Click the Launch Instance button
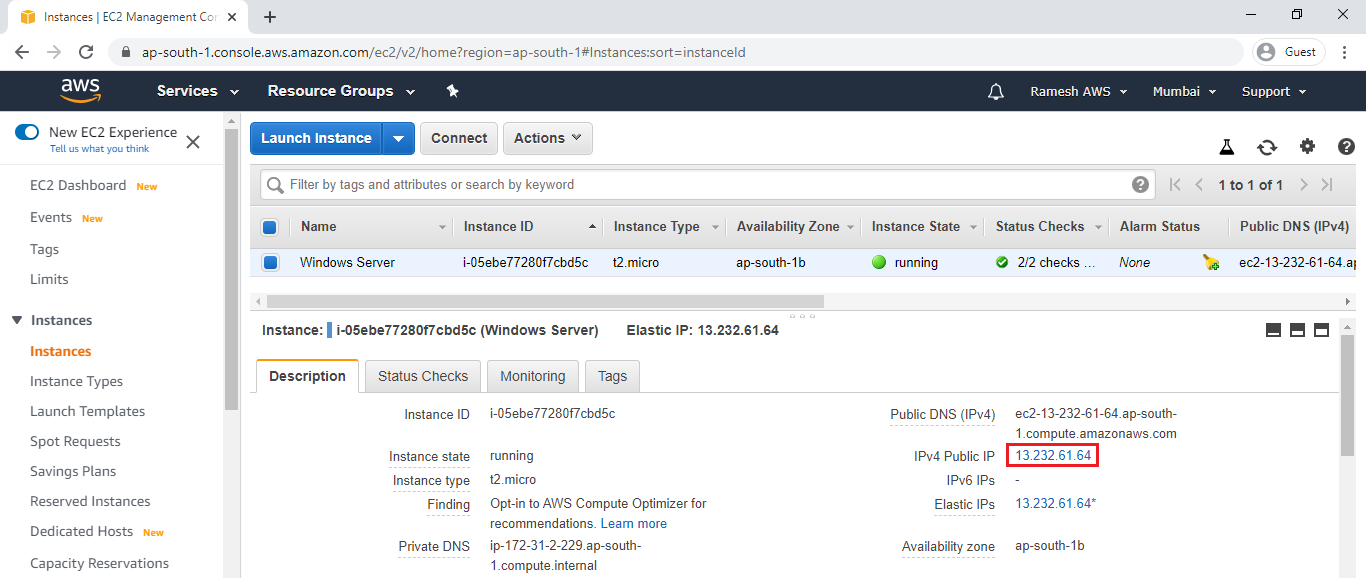Viewport: 1366px width, 578px height. pyautogui.click(x=316, y=139)
